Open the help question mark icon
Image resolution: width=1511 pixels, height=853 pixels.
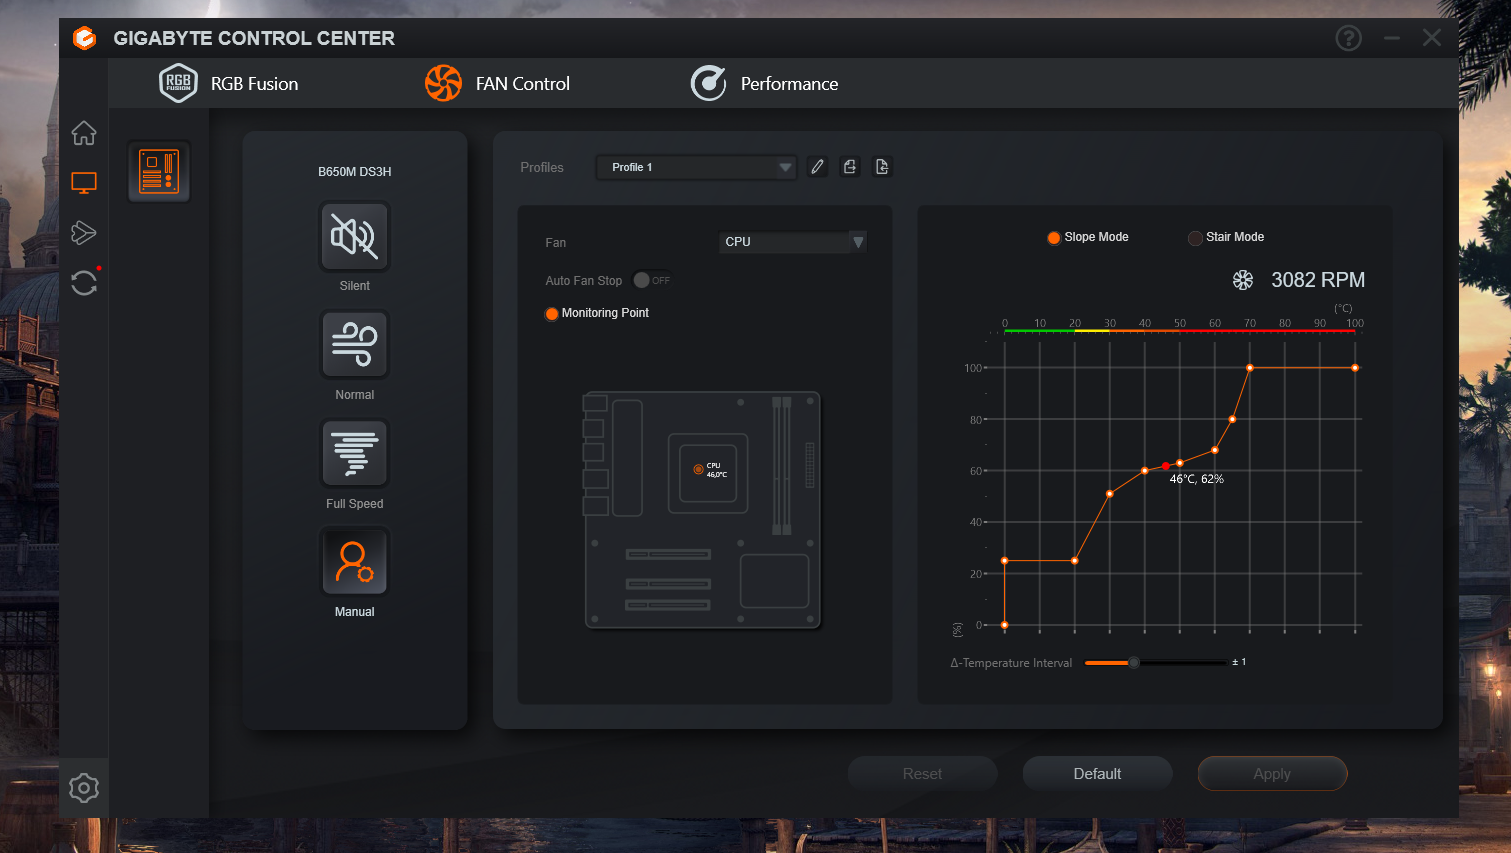1349,38
